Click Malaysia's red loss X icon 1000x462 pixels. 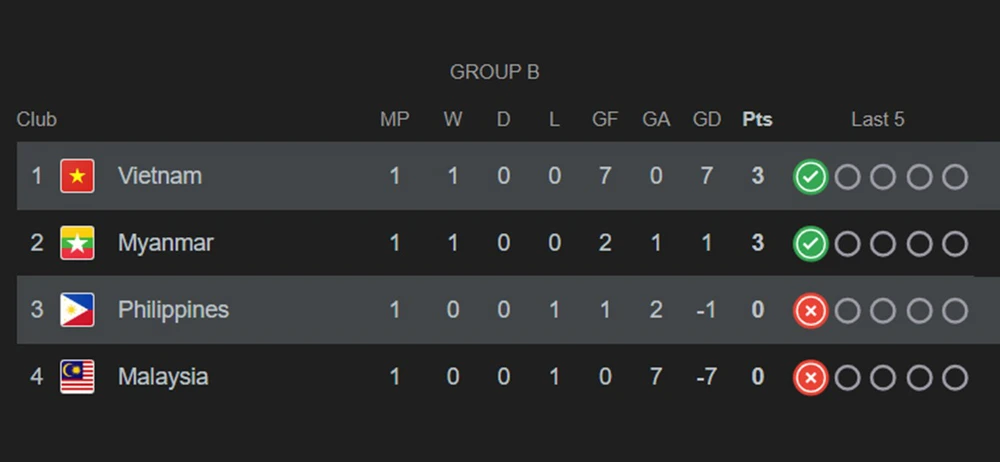pyautogui.click(x=810, y=378)
